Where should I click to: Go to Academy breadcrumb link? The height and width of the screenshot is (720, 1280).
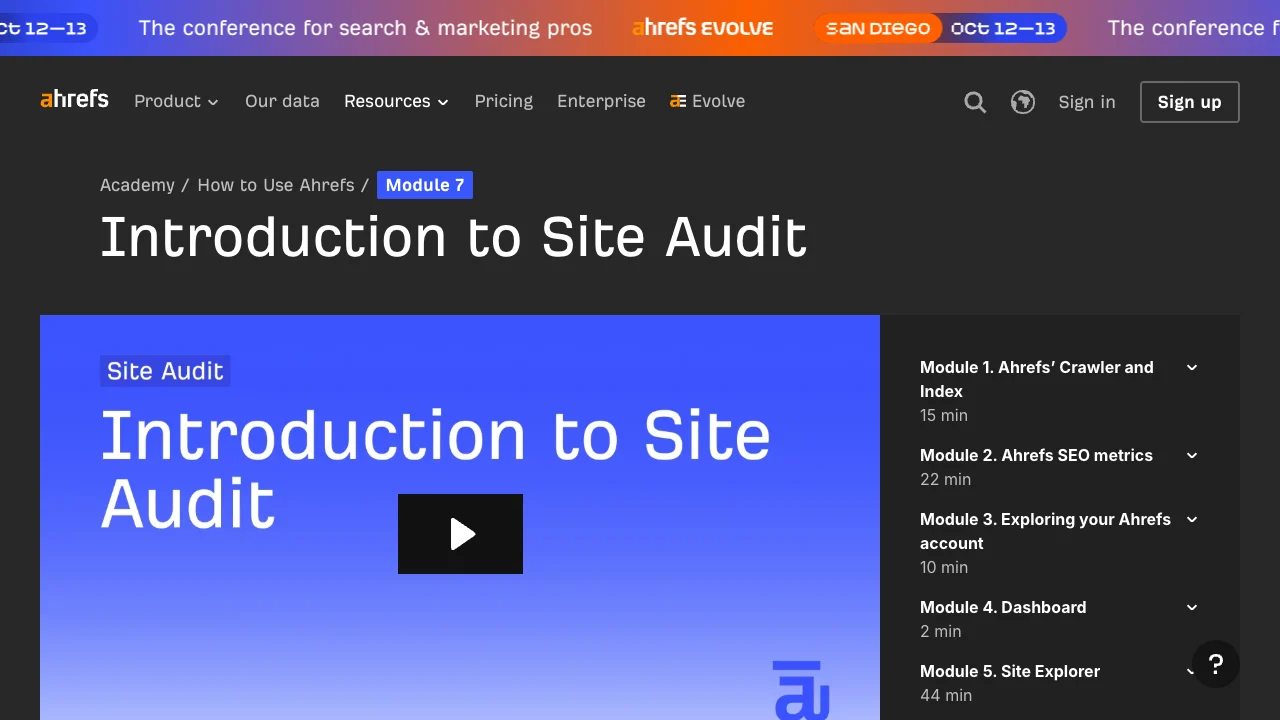click(x=137, y=185)
